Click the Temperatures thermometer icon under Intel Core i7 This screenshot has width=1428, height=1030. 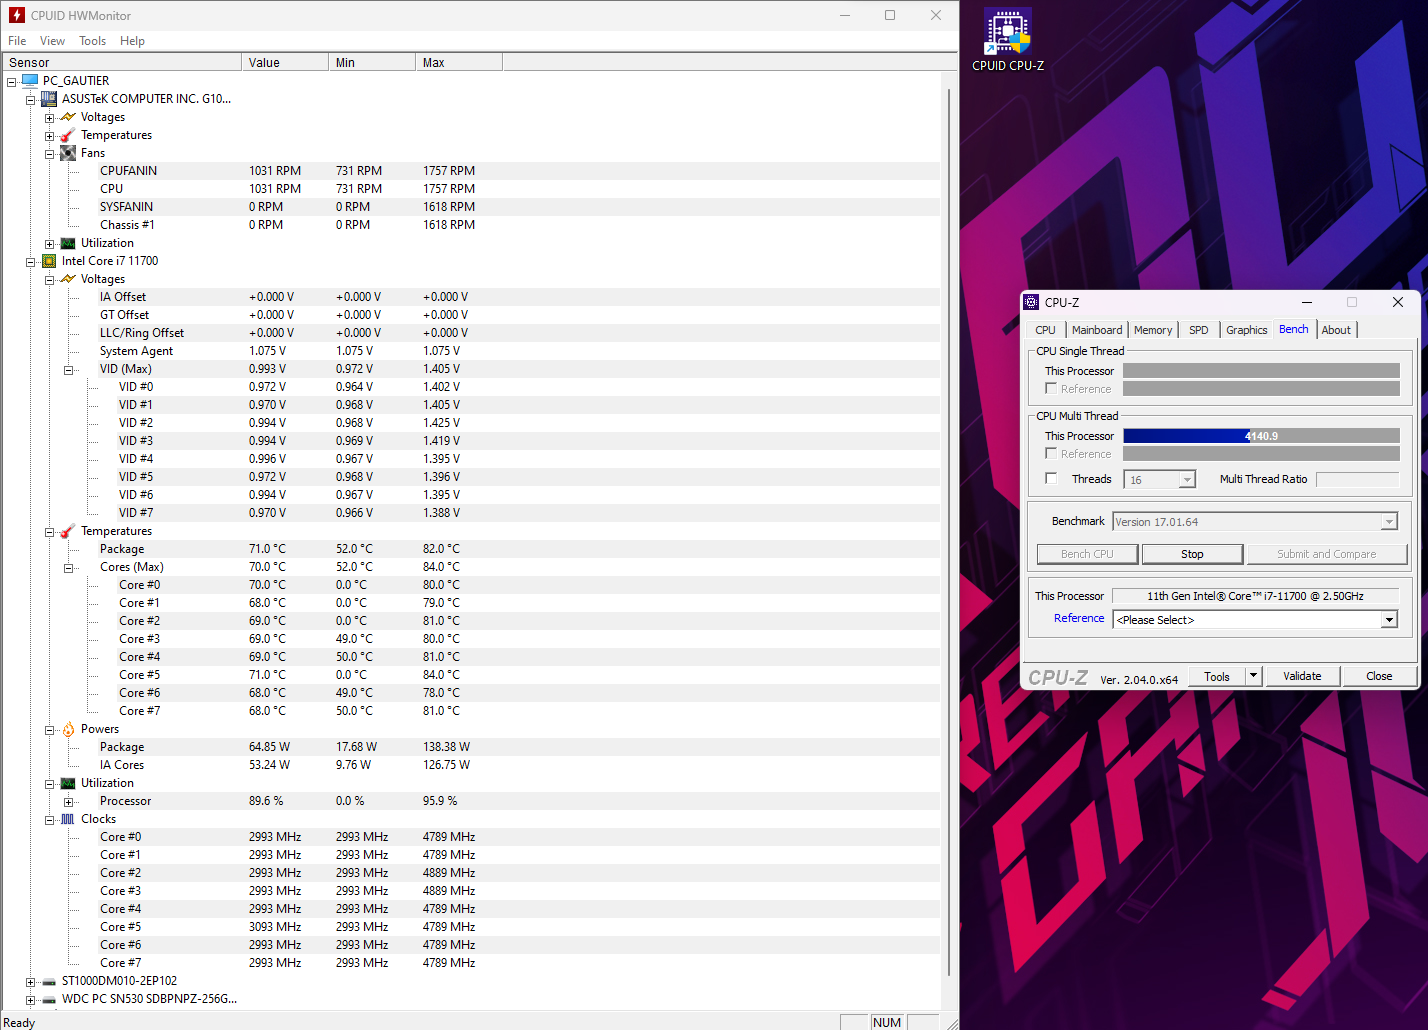tap(68, 531)
